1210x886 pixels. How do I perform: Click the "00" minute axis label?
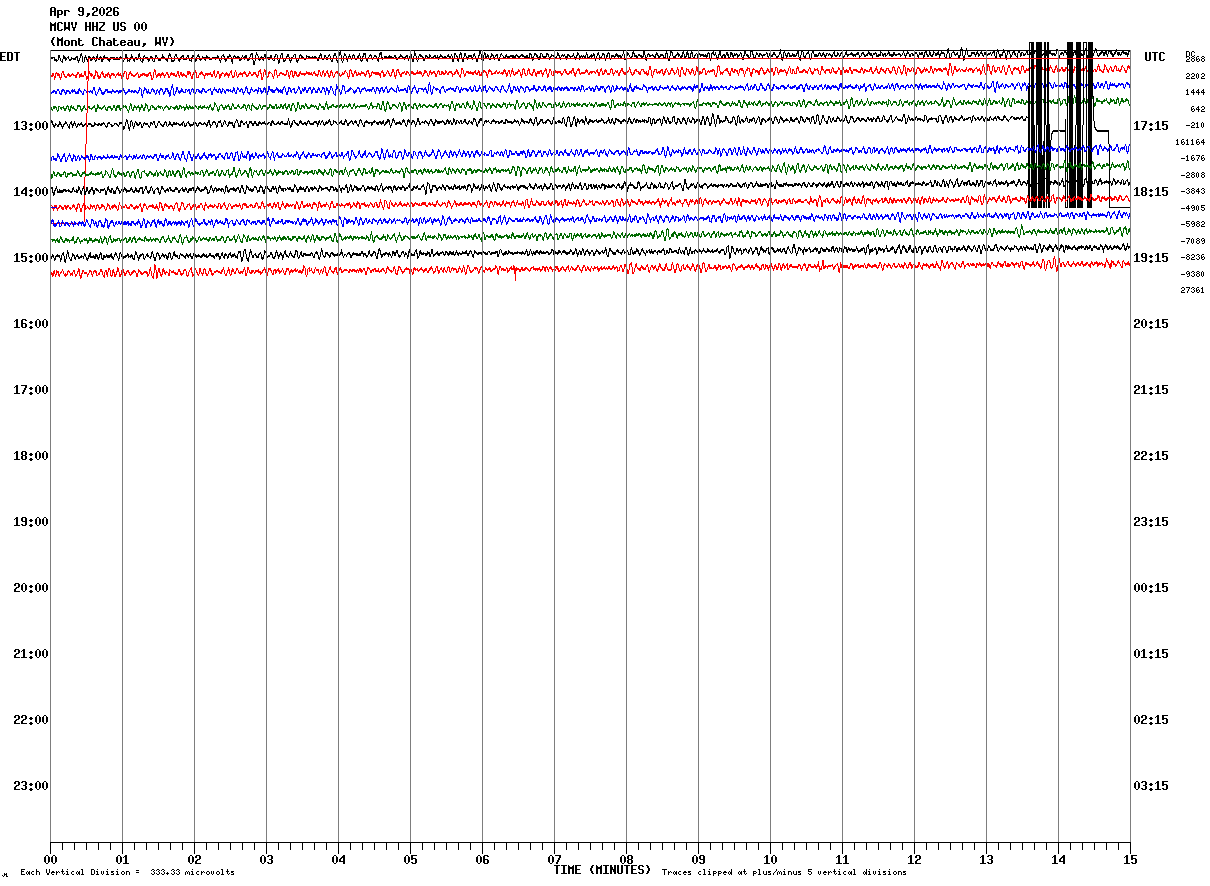(x=50, y=860)
